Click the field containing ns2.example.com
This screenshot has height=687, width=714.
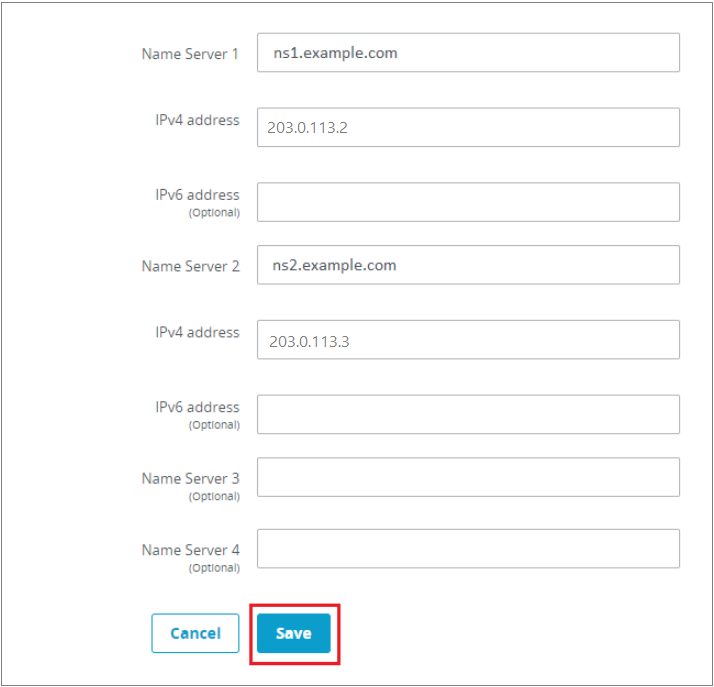[468, 265]
